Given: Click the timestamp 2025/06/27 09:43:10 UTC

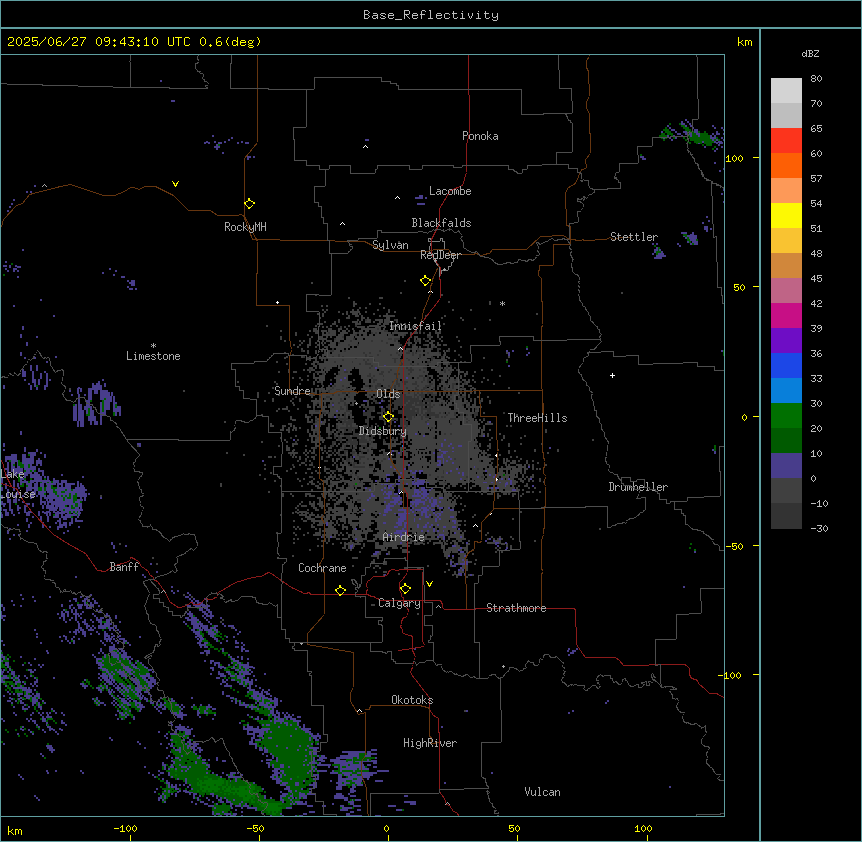Looking at the screenshot, I should point(98,42).
